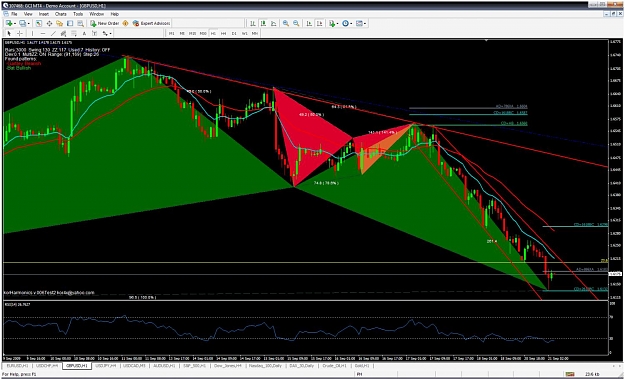Switch to line chart display icon
The image size is (625, 379).
[x=273, y=24]
